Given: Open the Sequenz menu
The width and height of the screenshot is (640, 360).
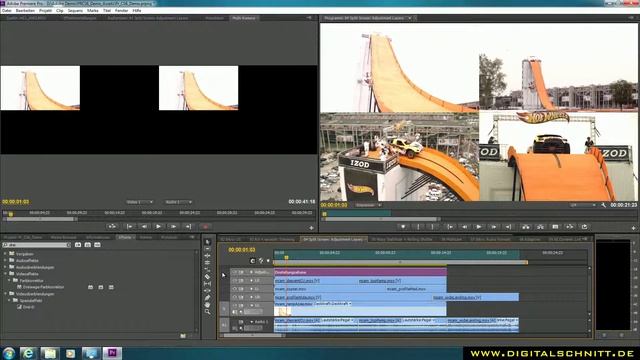Looking at the screenshot, I should [x=75, y=11].
